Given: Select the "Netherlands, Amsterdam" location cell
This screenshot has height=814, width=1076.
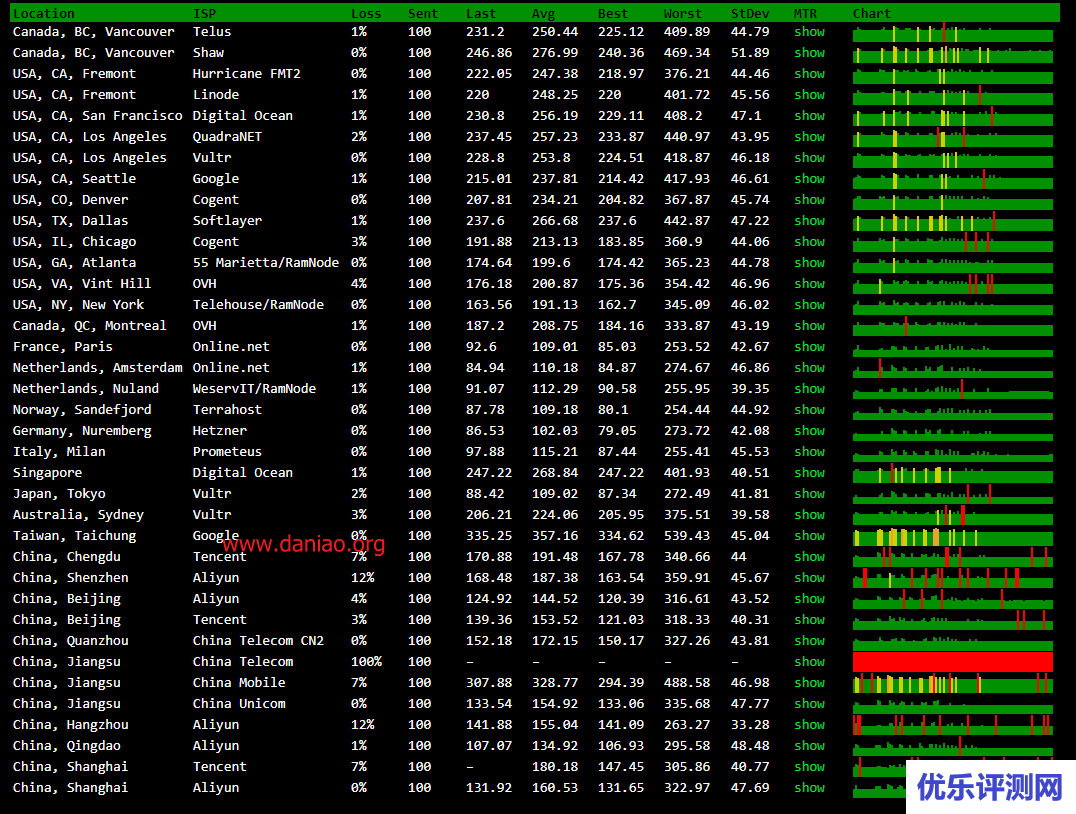Looking at the screenshot, I should [97, 368].
